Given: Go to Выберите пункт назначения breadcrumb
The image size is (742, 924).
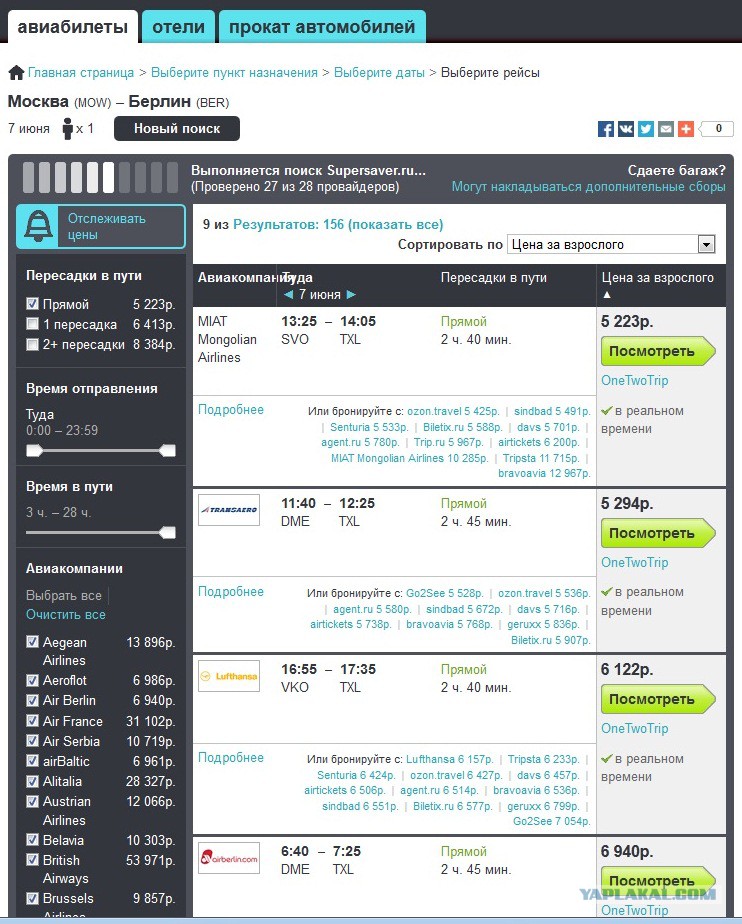Looking at the screenshot, I should click(234, 72).
